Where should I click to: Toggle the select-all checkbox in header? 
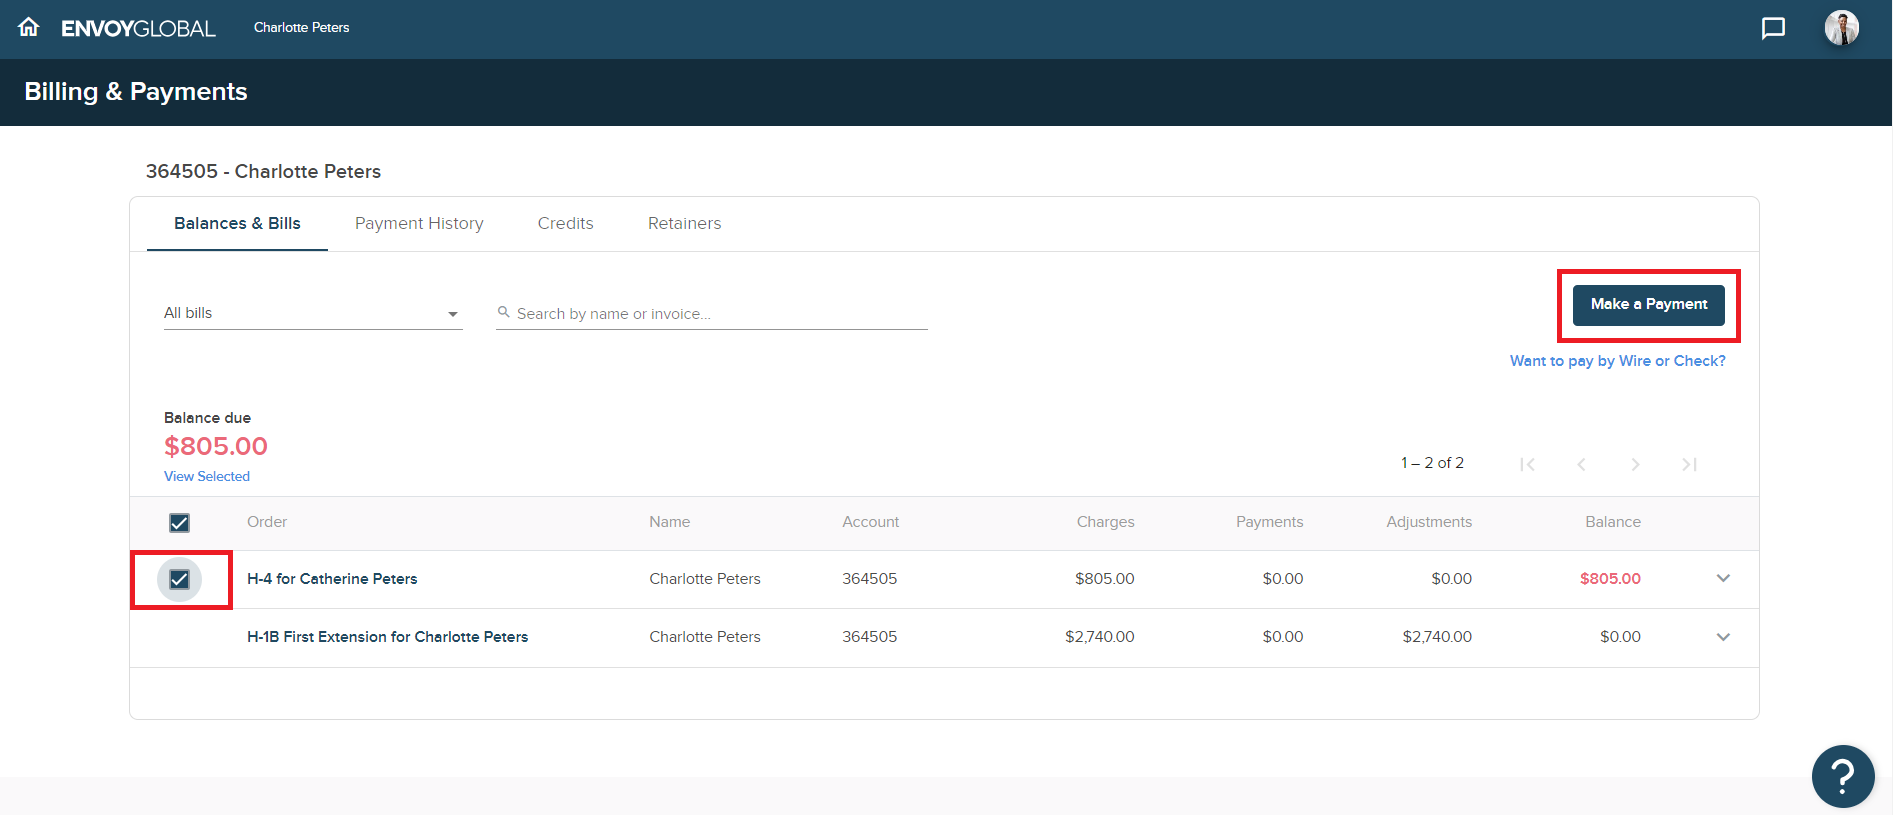(180, 523)
